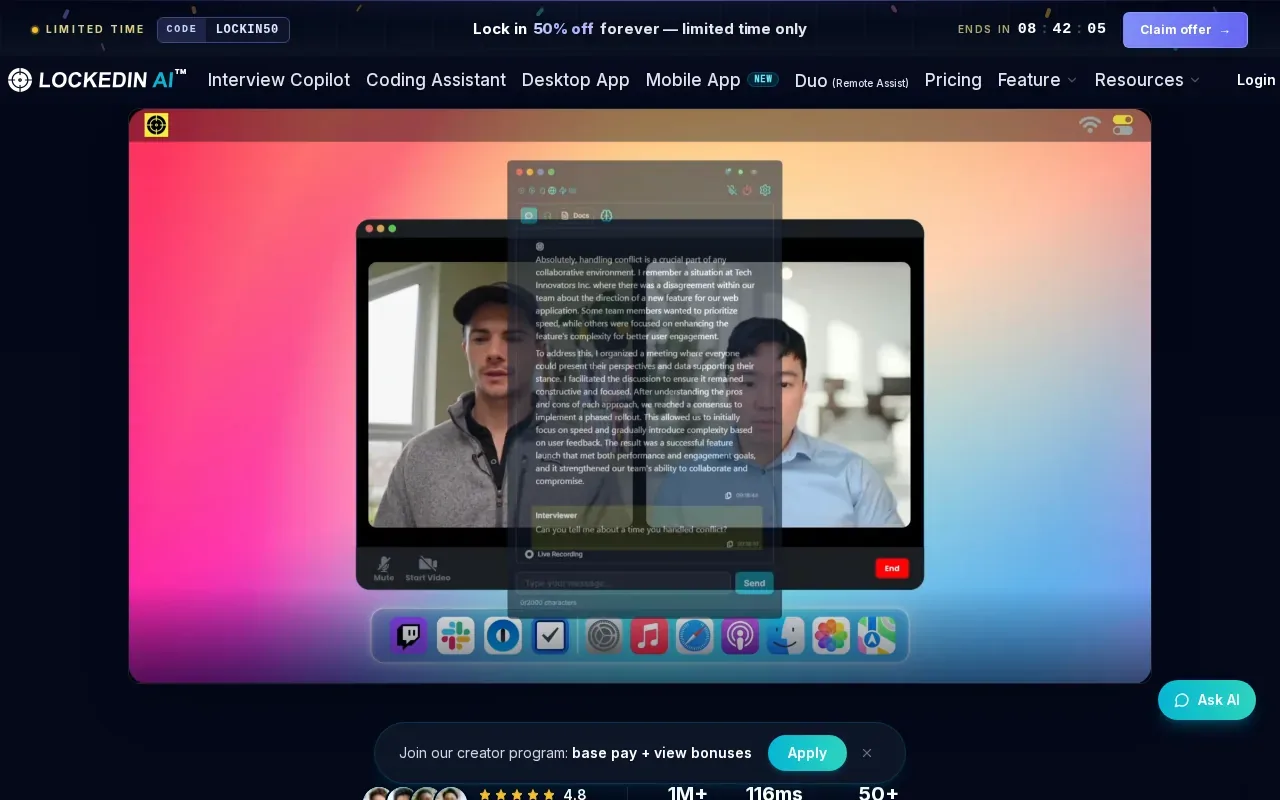Open the Podcasts app in the dock

pyautogui.click(x=740, y=636)
